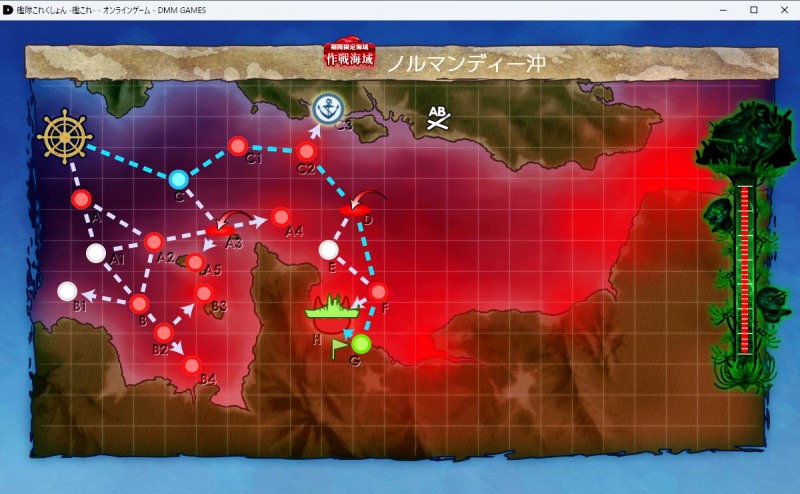Select the white node E

329,250
